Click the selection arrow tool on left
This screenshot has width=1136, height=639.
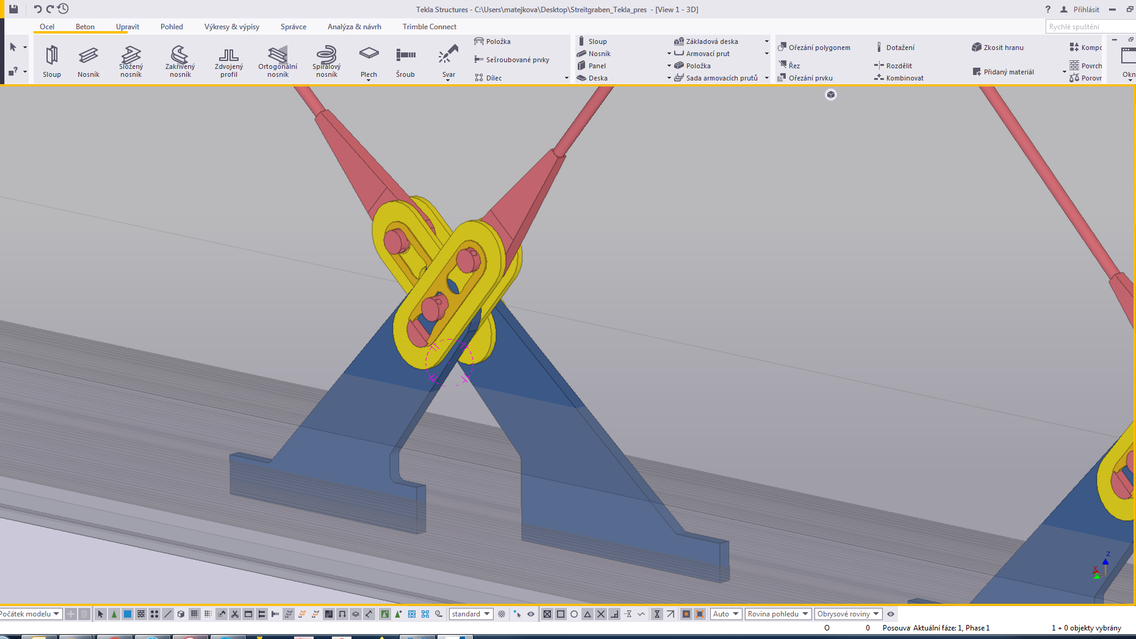[13, 47]
